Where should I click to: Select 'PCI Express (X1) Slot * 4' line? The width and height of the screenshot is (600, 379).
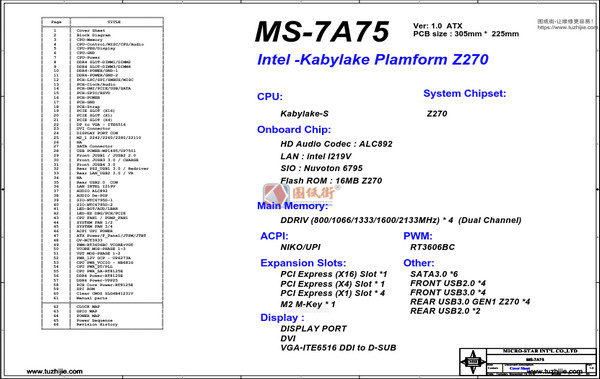333,293
